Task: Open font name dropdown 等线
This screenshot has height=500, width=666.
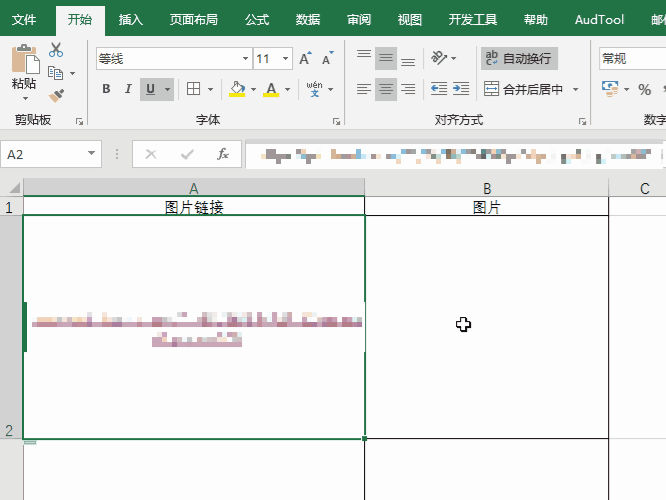Action: (245, 59)
